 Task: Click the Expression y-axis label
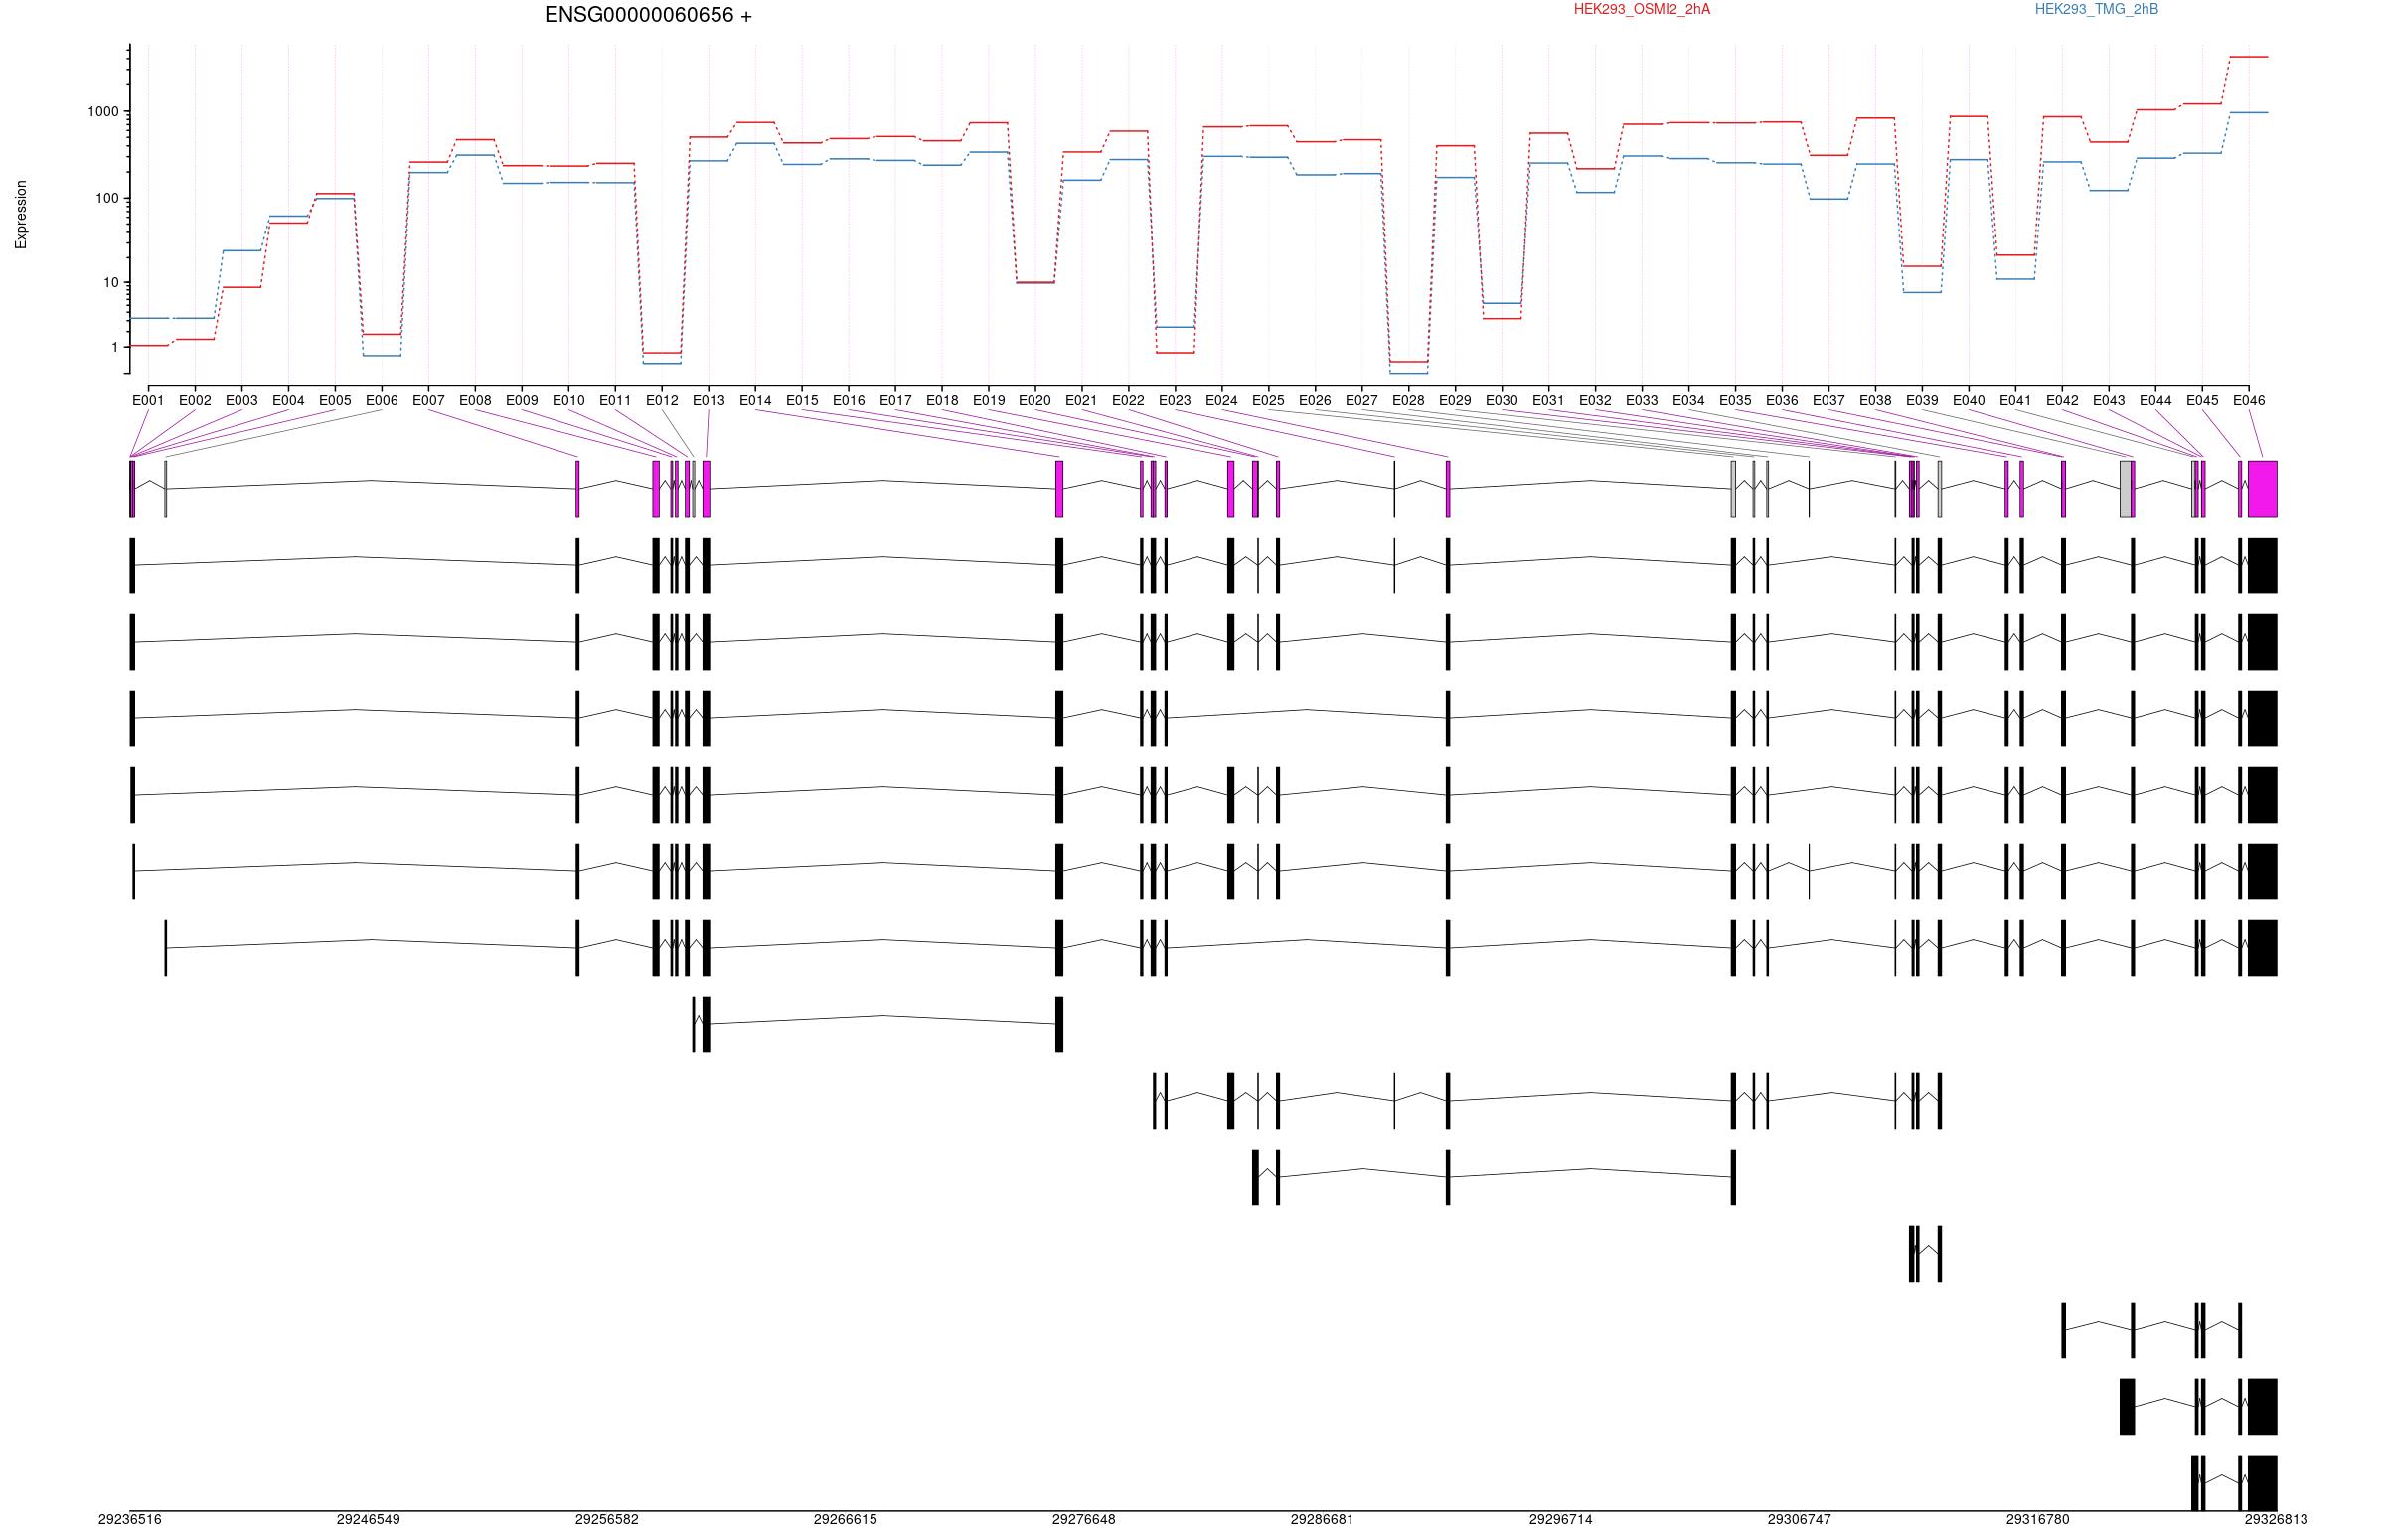tap(21, 215)
